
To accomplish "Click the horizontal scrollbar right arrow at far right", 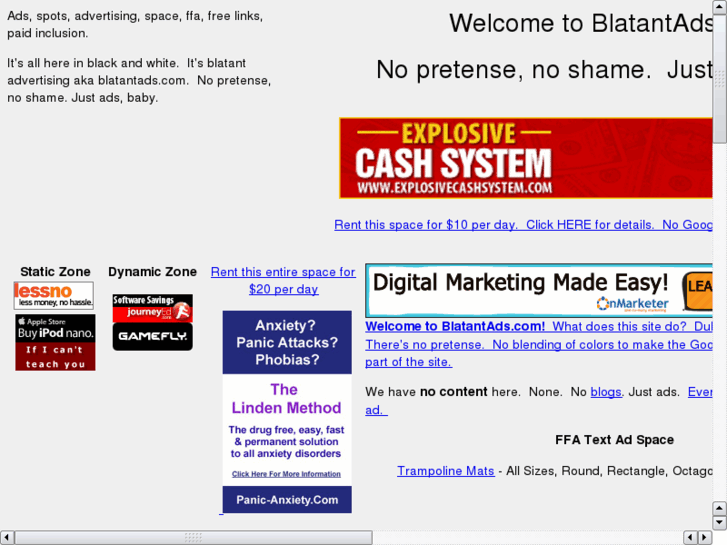I will 705,537.
